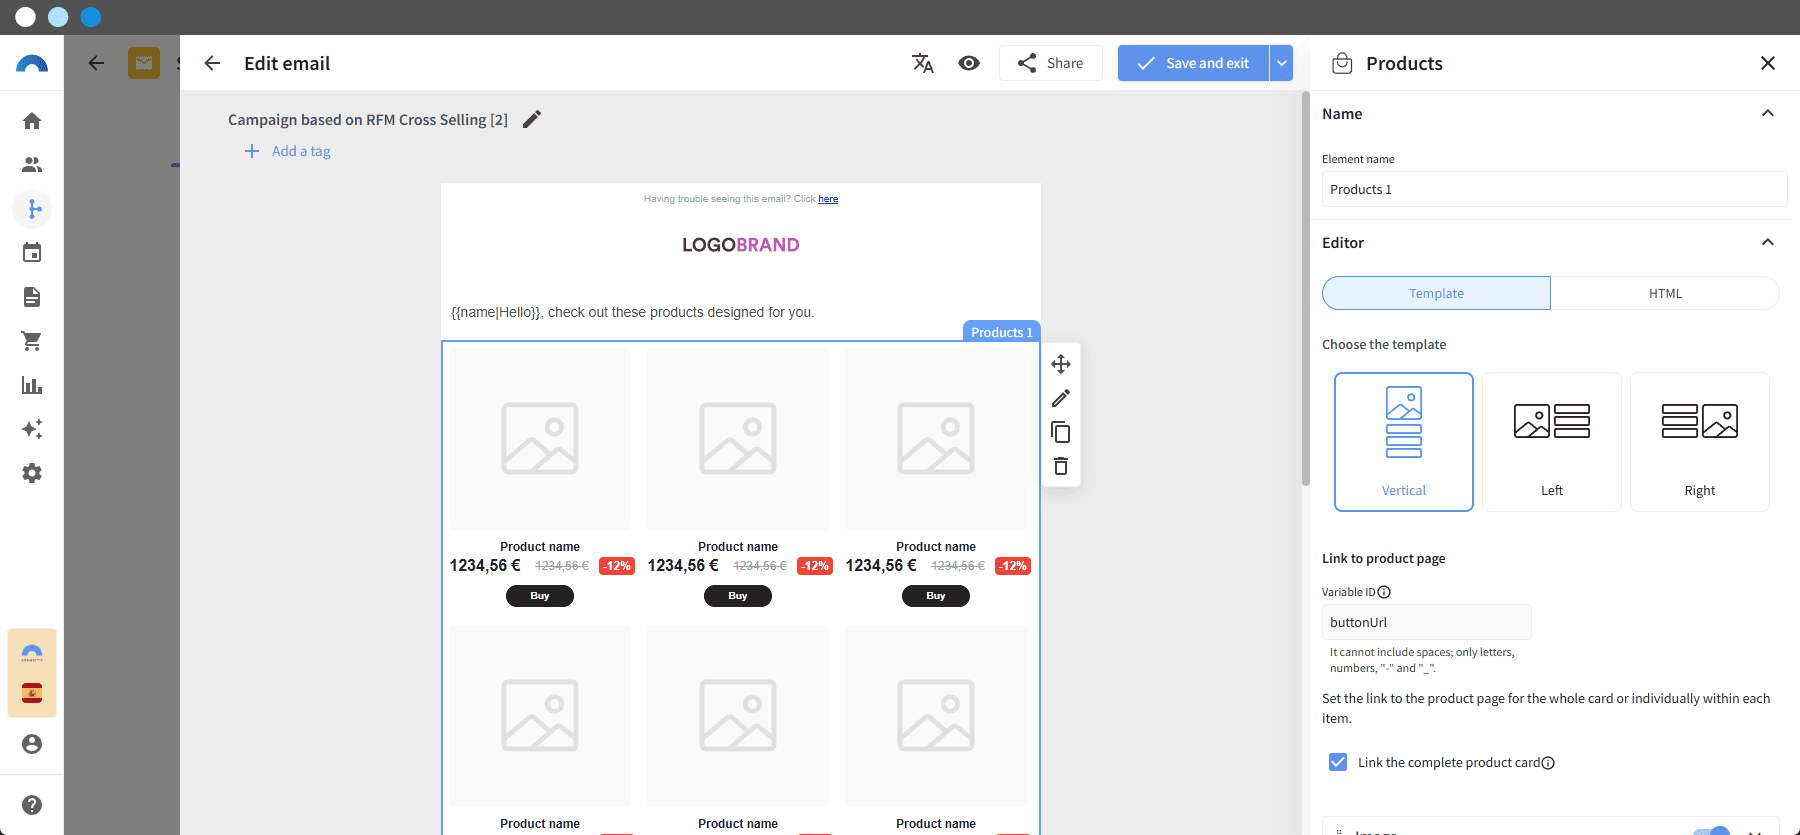Click the app logo in the sidebar
The height and width of the screenshot is (835, 1800).
[x=32, y=64]
